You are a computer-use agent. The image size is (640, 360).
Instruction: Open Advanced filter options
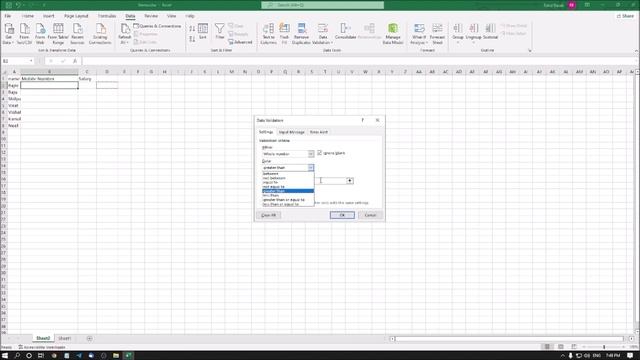240,42
